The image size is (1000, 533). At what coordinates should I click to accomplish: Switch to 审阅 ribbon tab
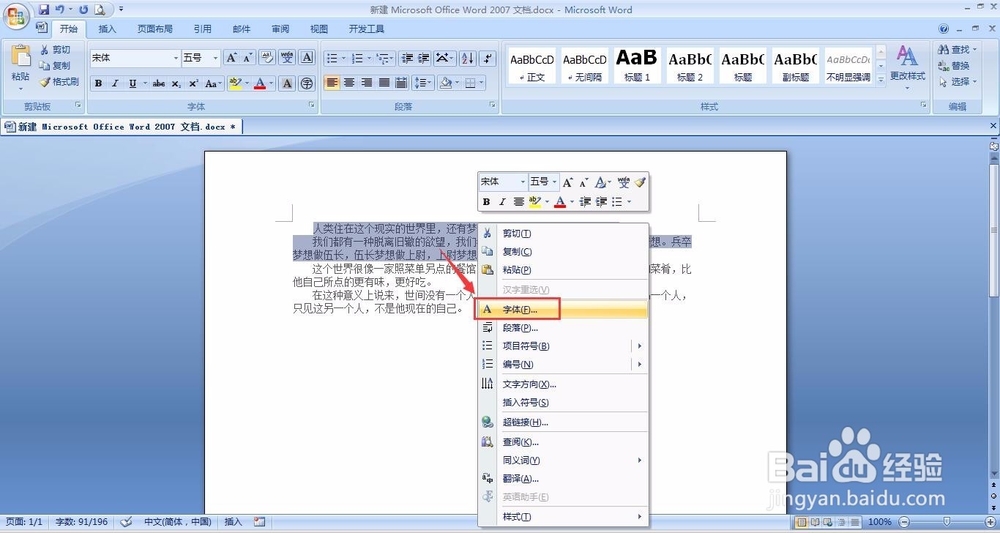tap(280, 29)
